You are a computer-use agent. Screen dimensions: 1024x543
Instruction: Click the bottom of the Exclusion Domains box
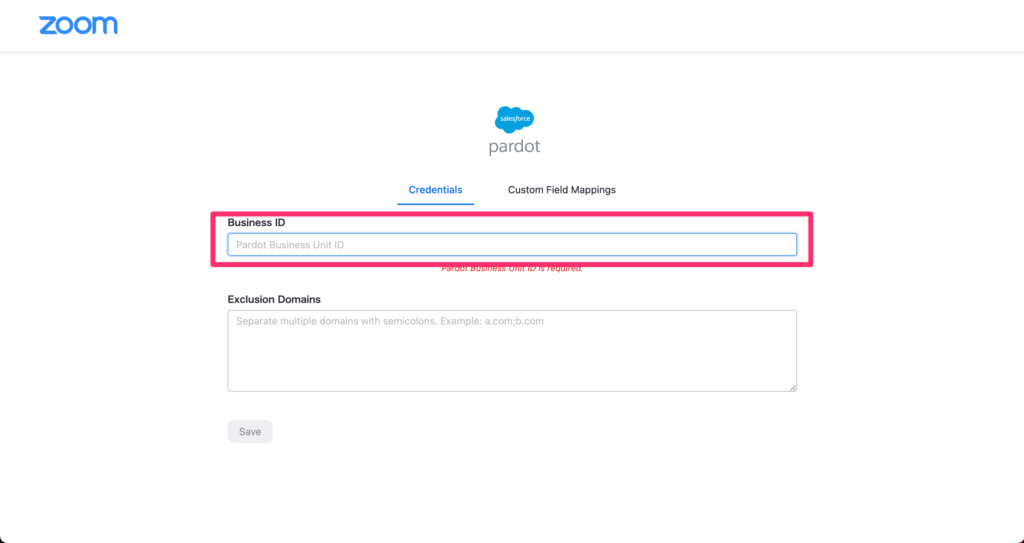(511, 383)
